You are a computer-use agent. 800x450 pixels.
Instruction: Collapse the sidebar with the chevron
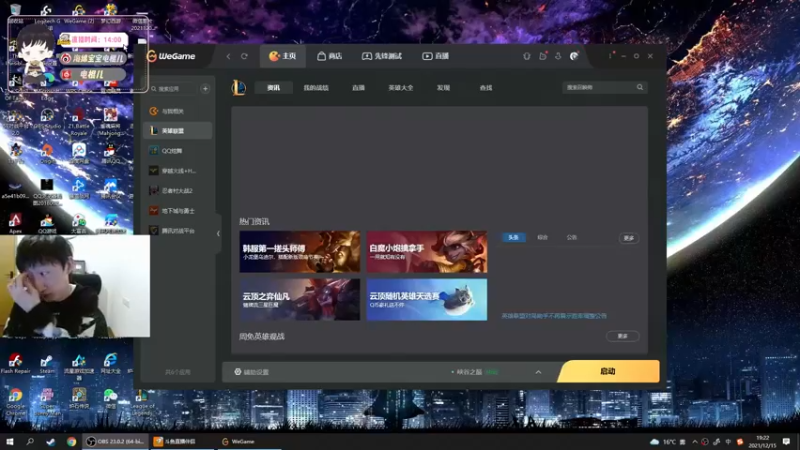point(218,234)
